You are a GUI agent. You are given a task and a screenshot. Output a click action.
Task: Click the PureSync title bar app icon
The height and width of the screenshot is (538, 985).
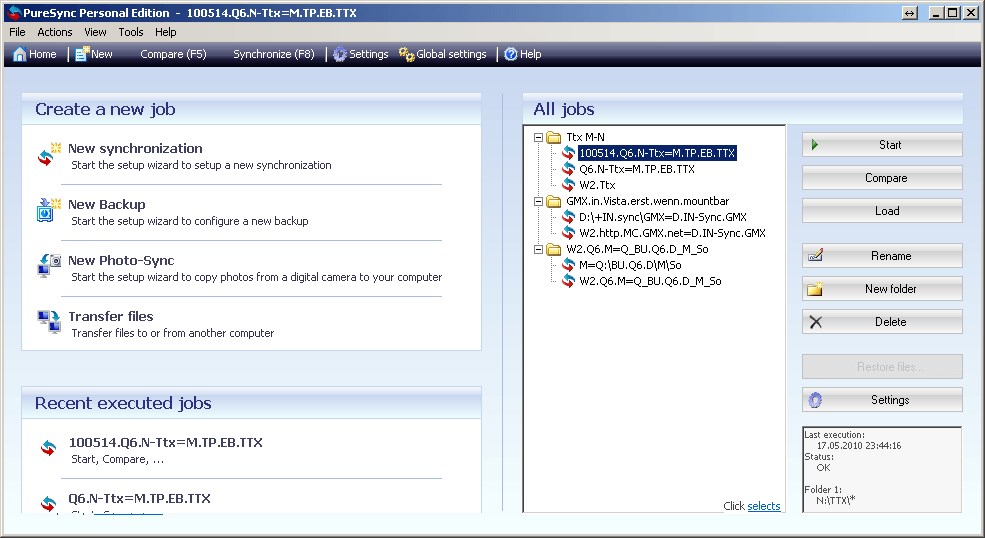coord(13,13)
